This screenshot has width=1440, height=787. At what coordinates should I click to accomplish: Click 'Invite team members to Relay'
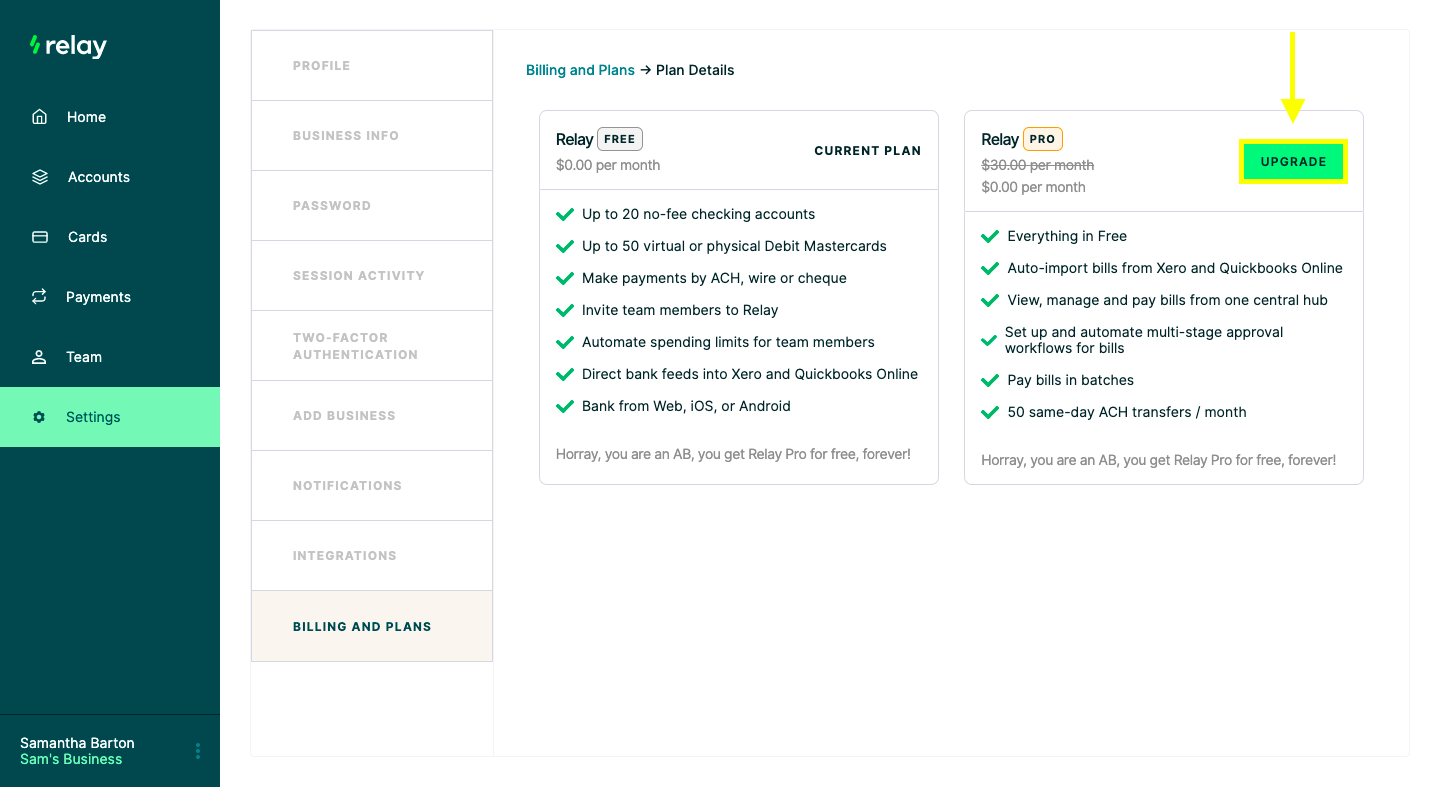pyautogui.click(x=680, y=310)
